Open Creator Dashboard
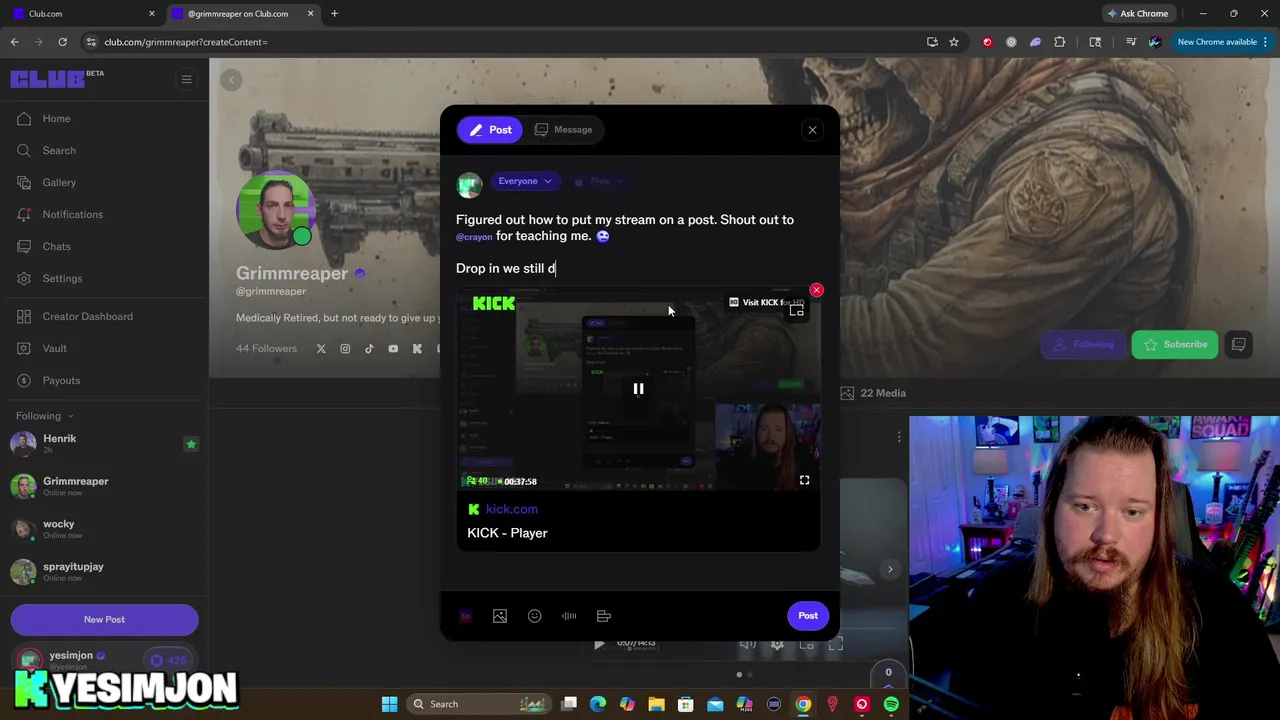The image size is (1280, 720). pyautogui.click(x=87, y=316)
